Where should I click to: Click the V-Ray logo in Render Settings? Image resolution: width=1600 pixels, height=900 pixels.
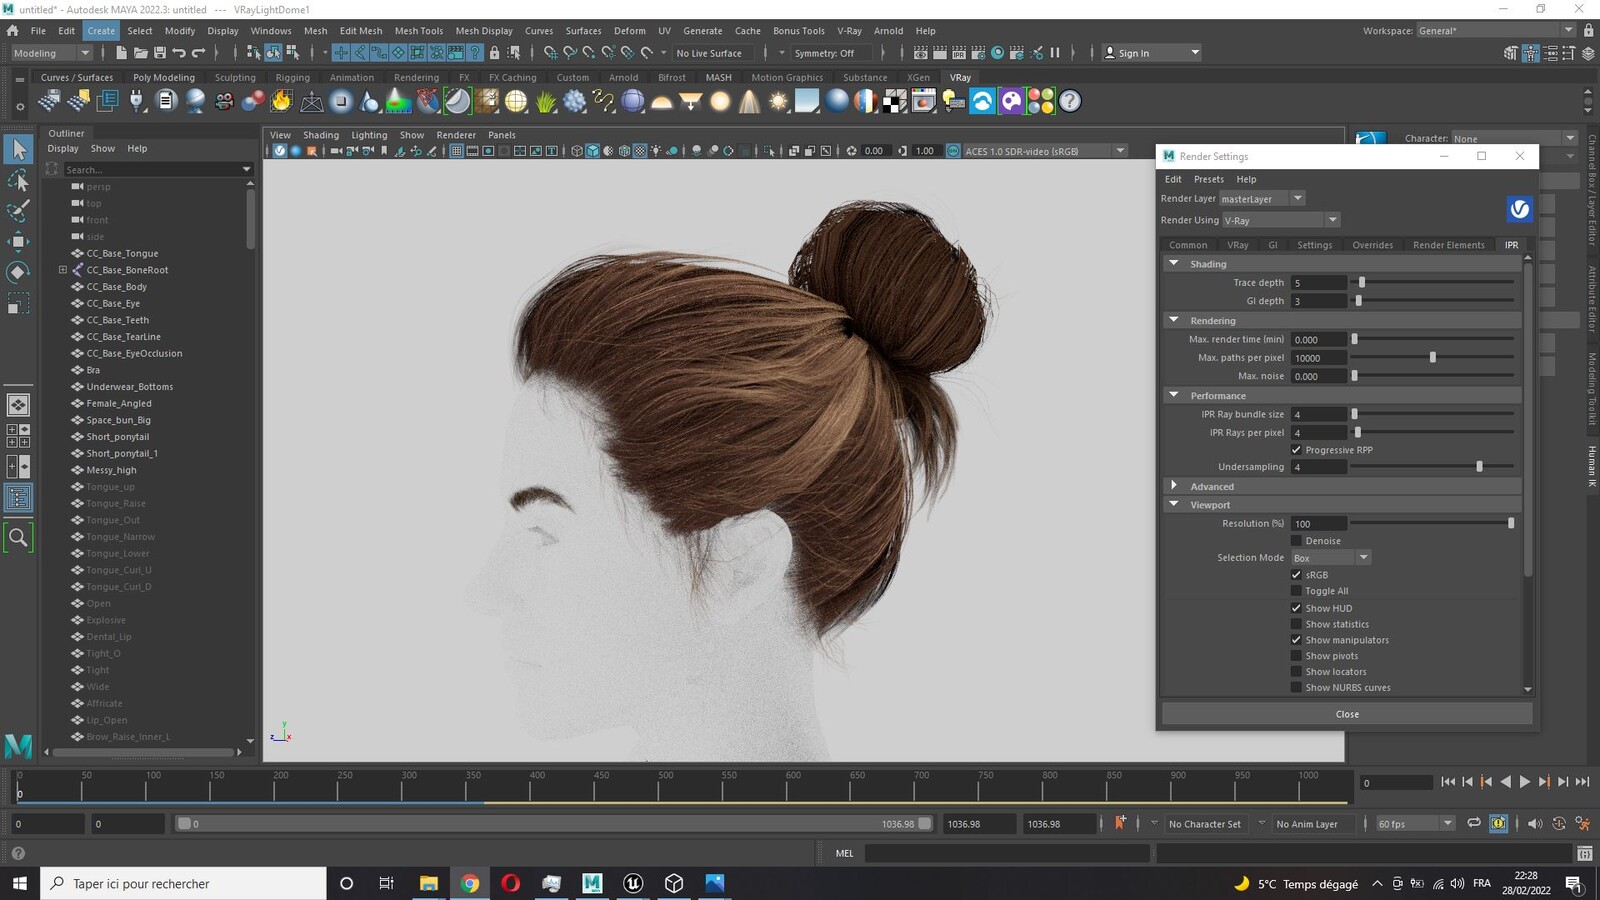tap(1519, 208)
